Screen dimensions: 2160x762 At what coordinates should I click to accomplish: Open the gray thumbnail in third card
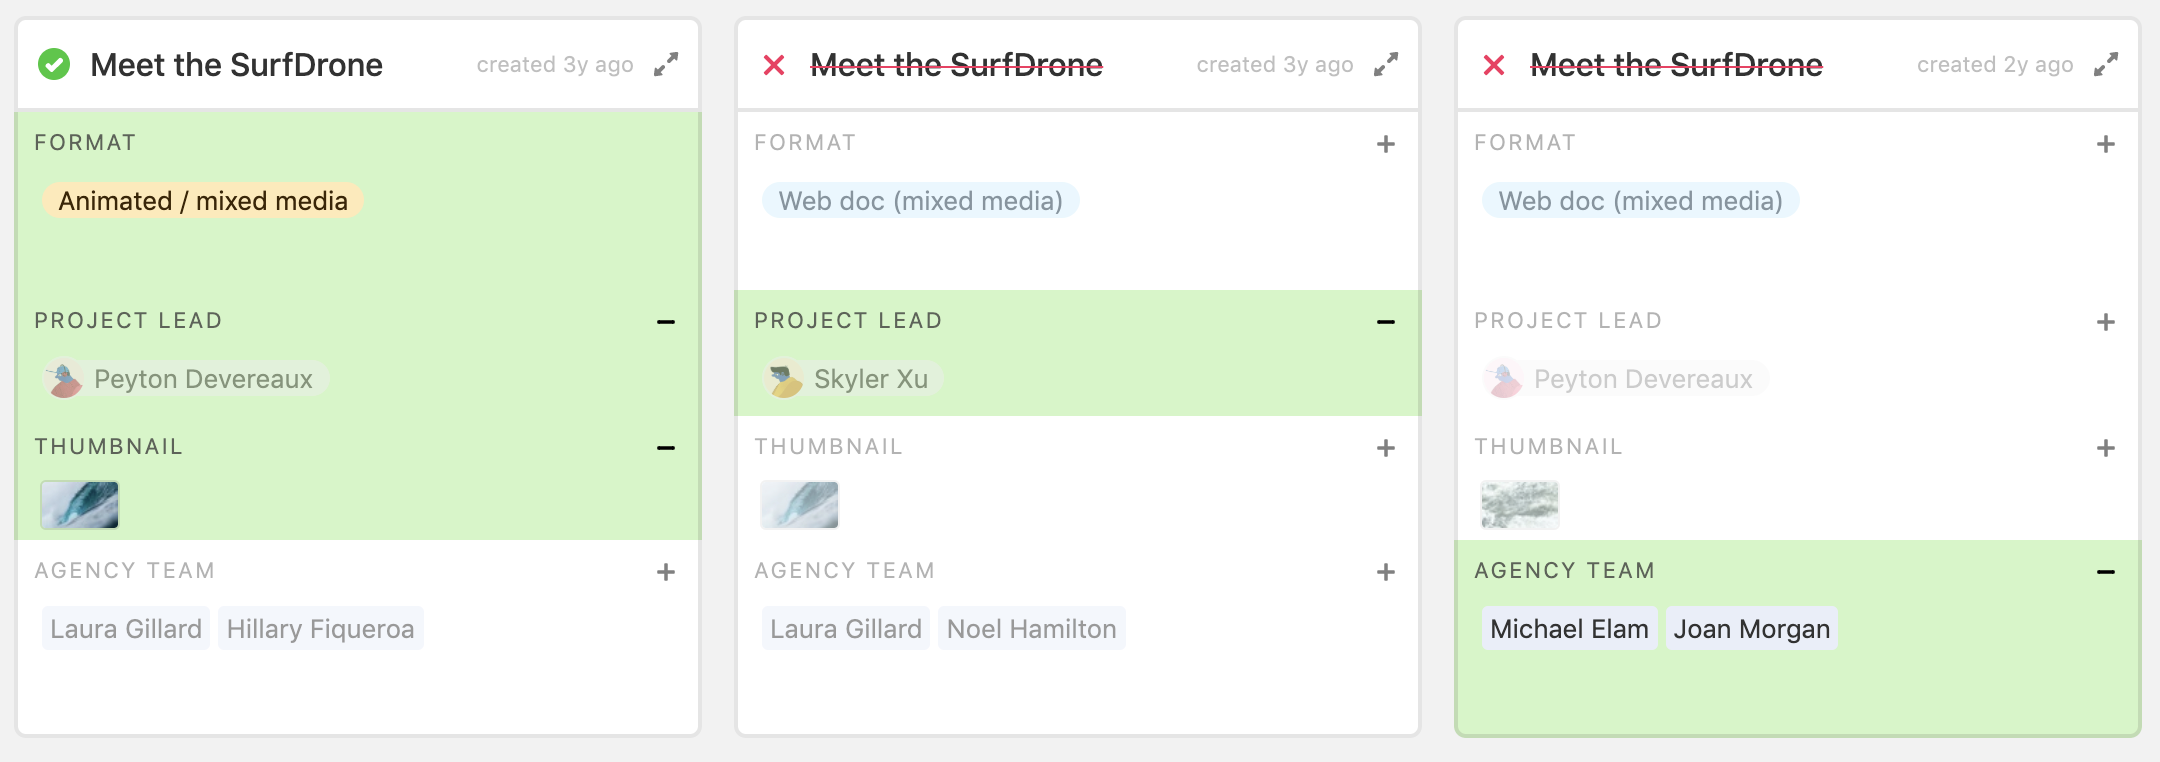(1520, 505)
